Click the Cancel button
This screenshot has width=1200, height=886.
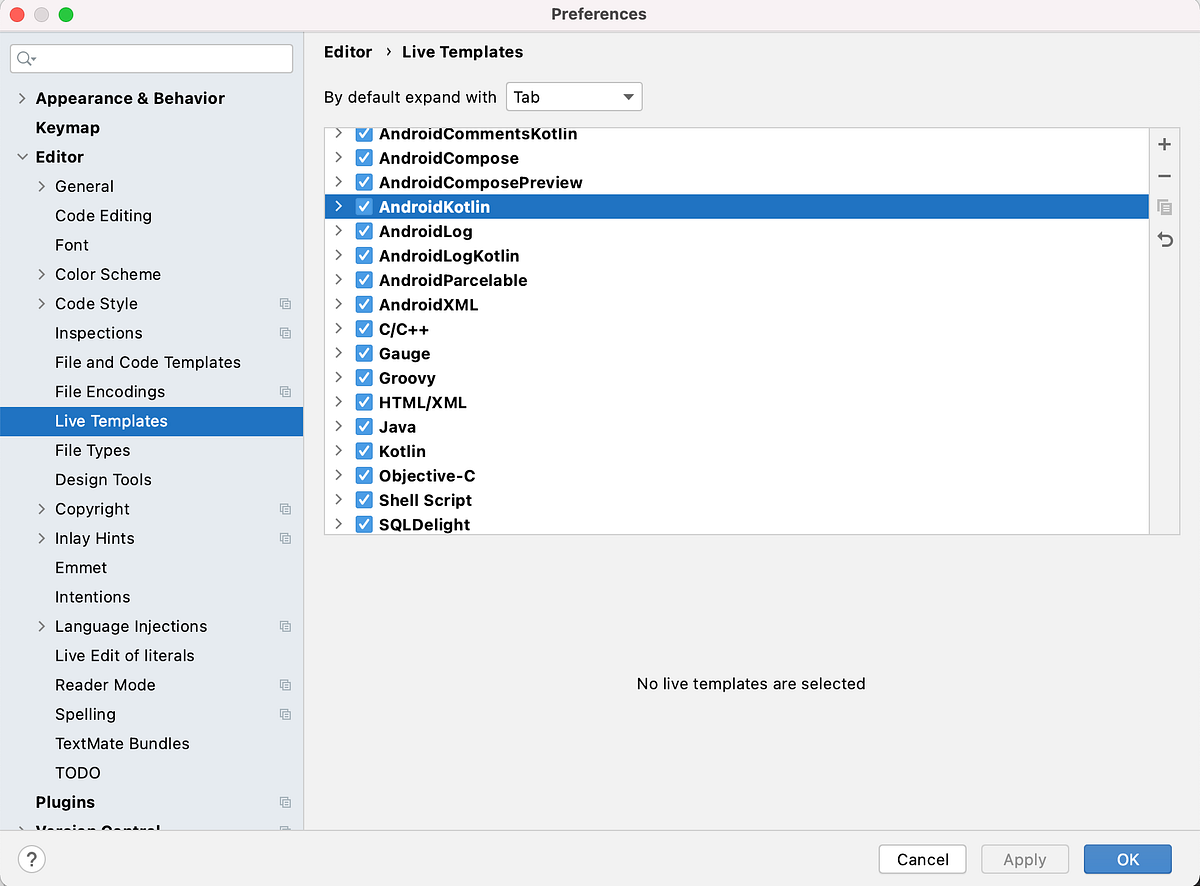(x=921, y=859)
